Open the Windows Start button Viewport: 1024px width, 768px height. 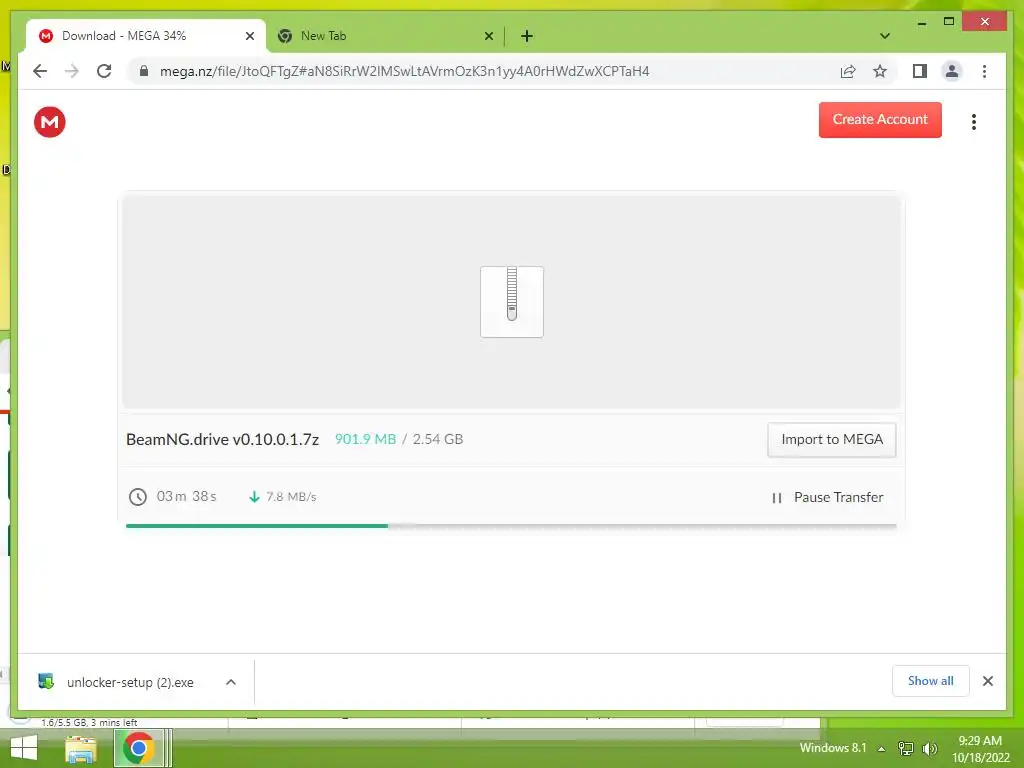(24, 748)
